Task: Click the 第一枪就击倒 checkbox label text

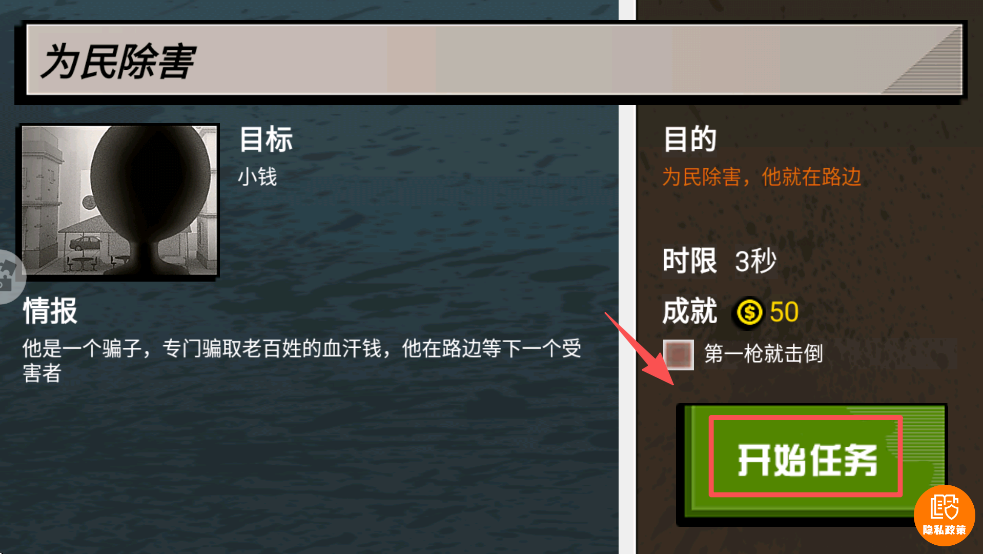Action: [763, 354]
